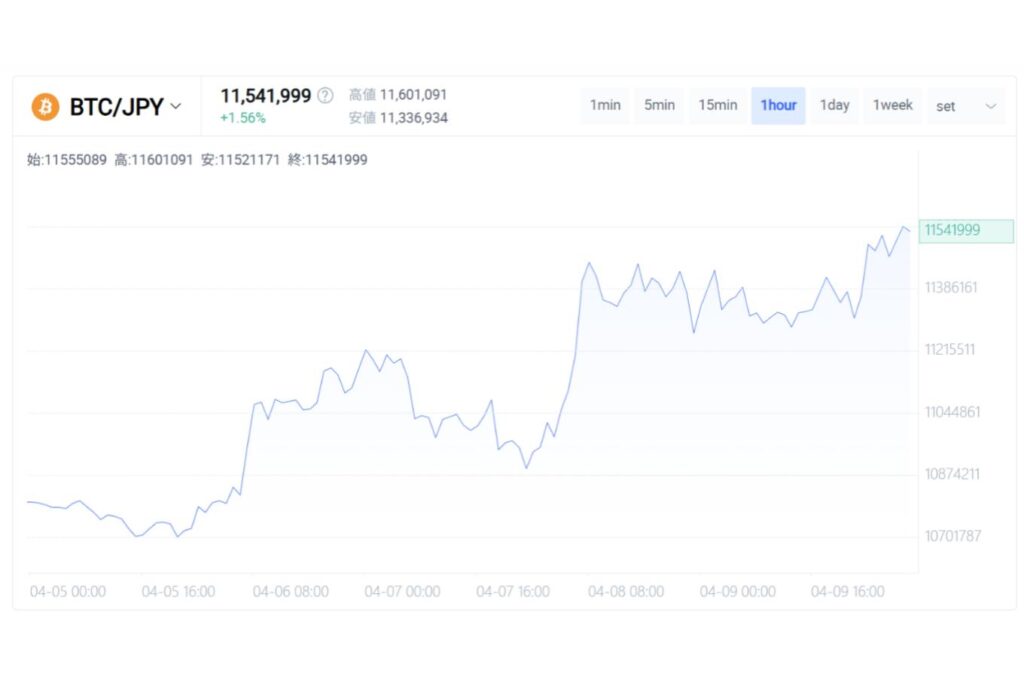This screenshot has width=1024, height=682.
Task: Switch to the 1day timeframe
Action: point(834,105)
